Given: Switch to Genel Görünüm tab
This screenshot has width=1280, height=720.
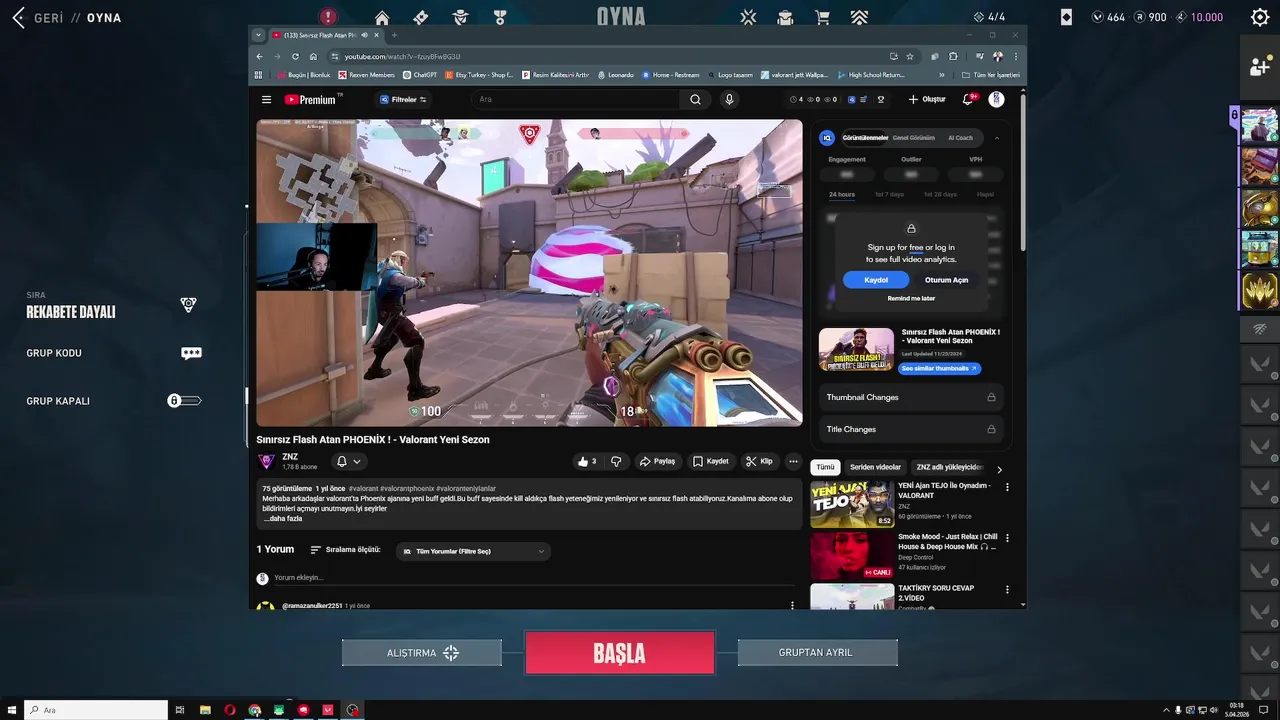Looking at the screenshot, I should pos(914,138).
